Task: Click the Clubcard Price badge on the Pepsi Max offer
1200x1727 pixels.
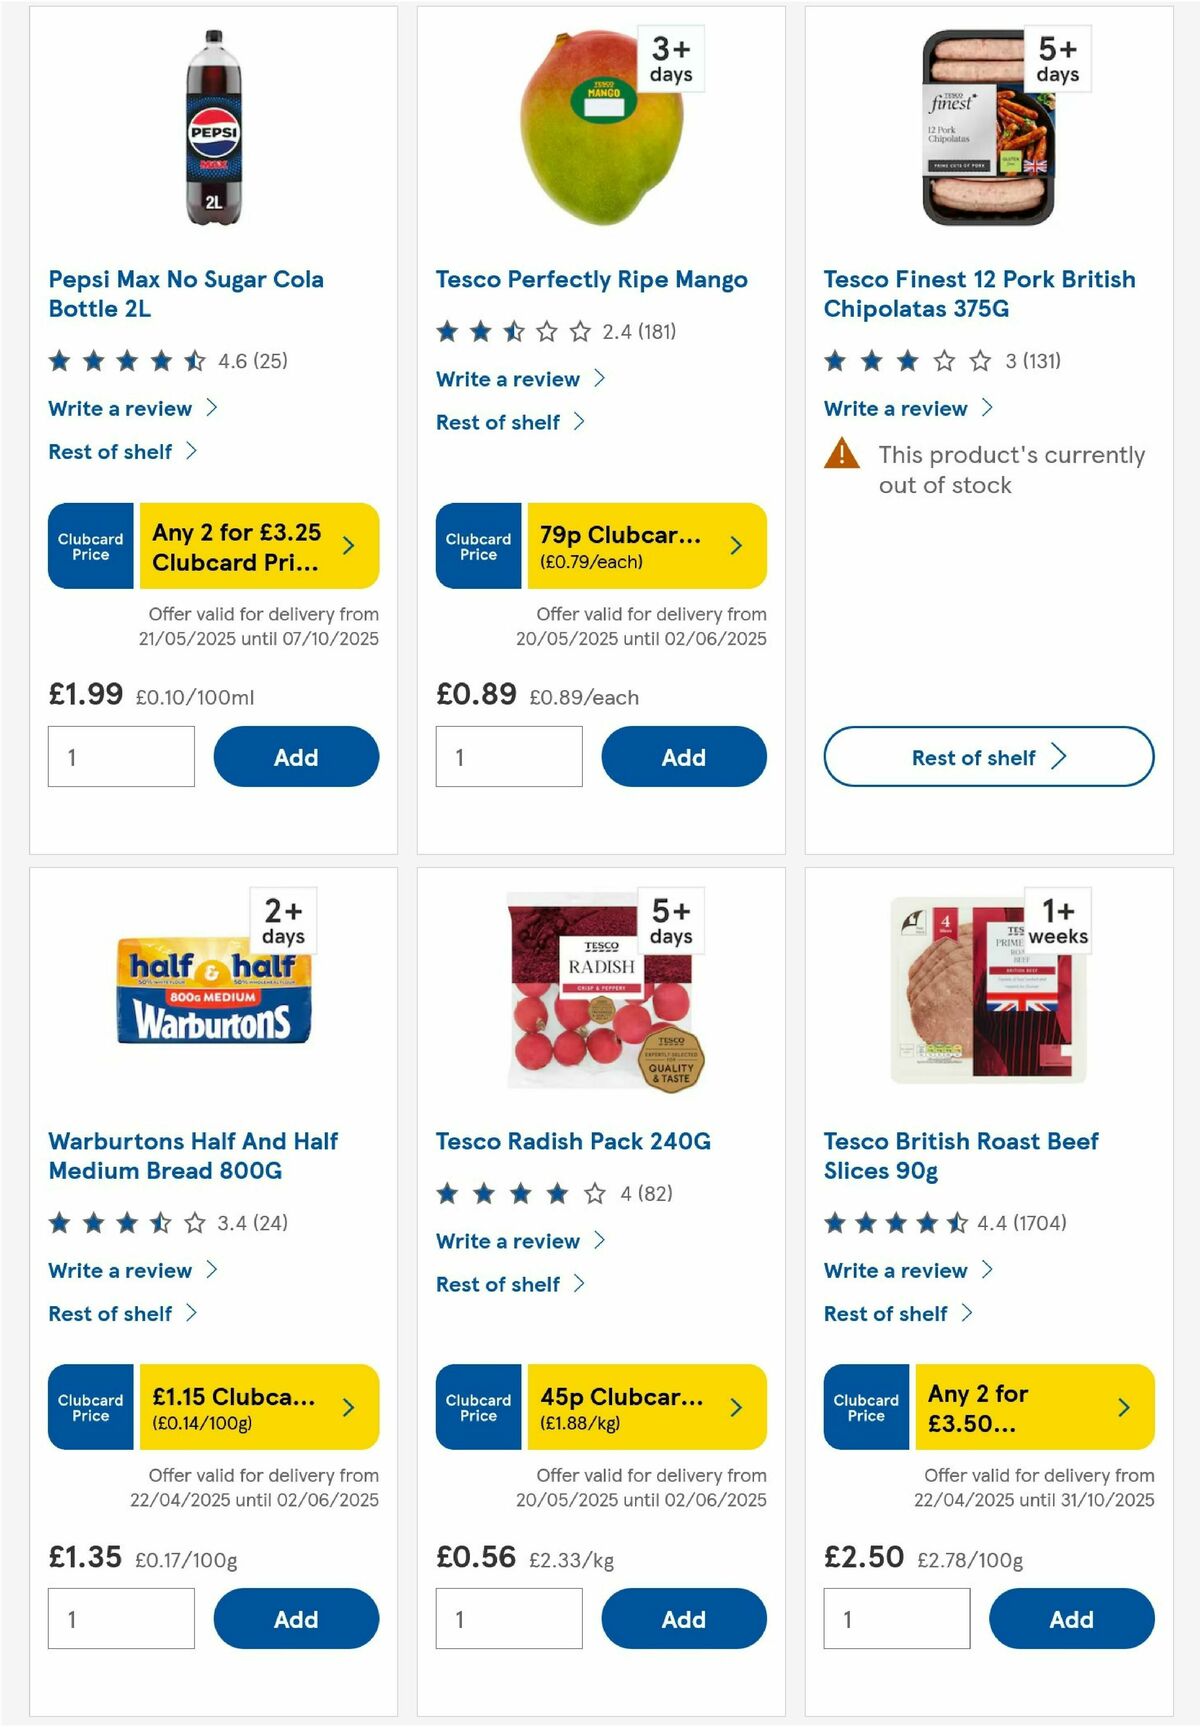Action: (89, 545)
